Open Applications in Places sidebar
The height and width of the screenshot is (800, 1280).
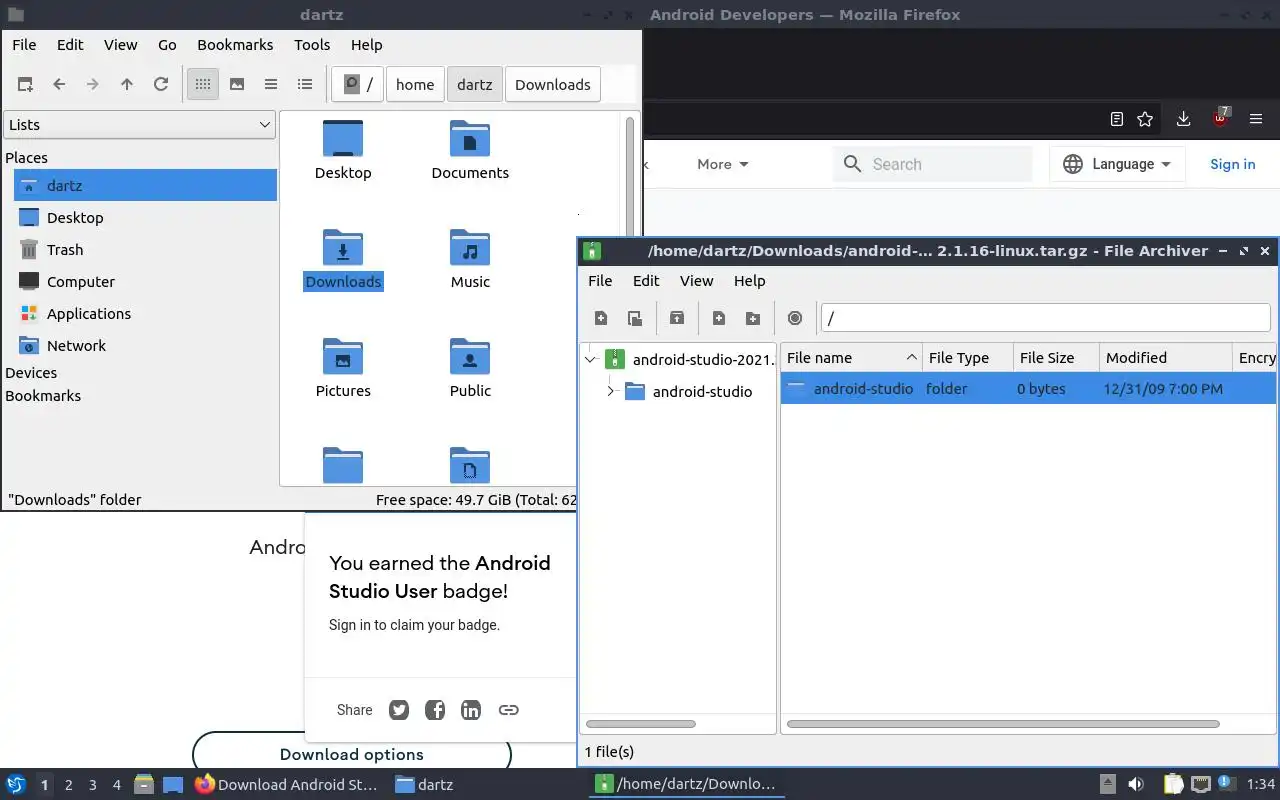[146, 314]
